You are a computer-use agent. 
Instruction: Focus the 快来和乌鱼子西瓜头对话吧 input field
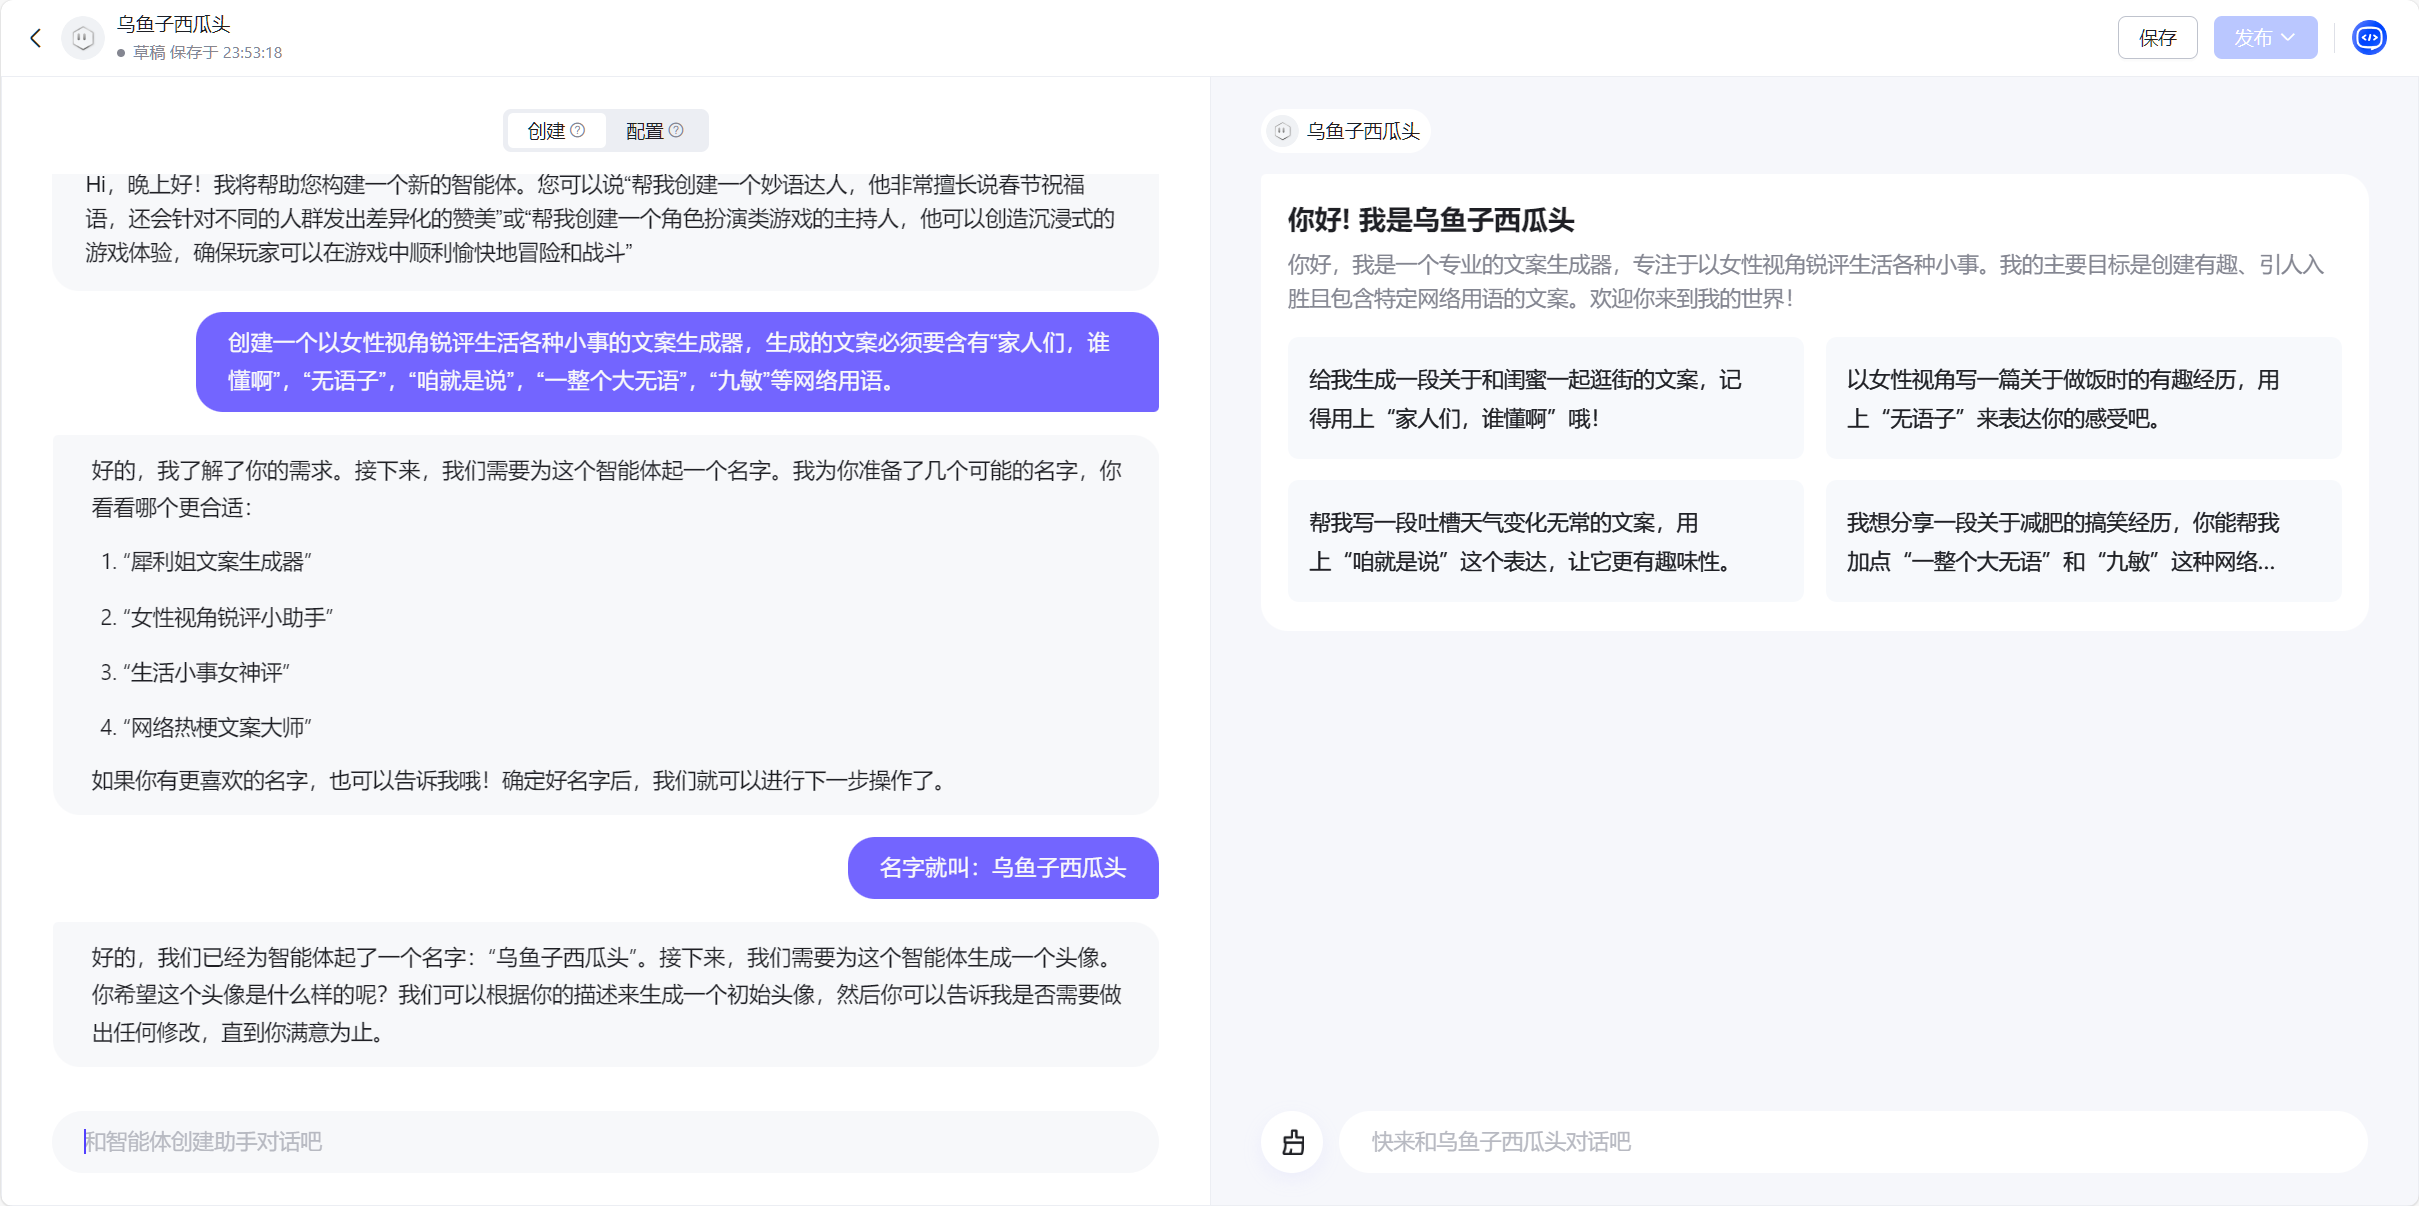tap(1850, 1142)
